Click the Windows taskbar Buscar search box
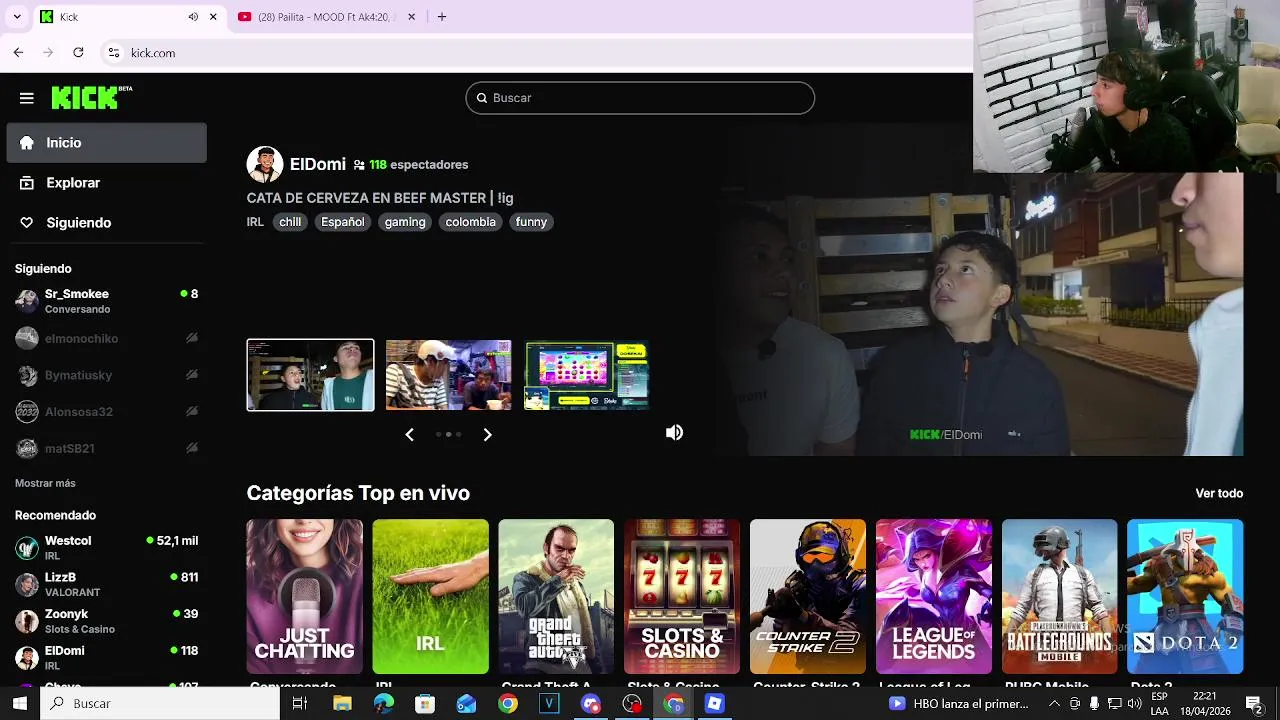Viewport: 1280px width, 720px height. pyautogui.click(x=160, y=704)
